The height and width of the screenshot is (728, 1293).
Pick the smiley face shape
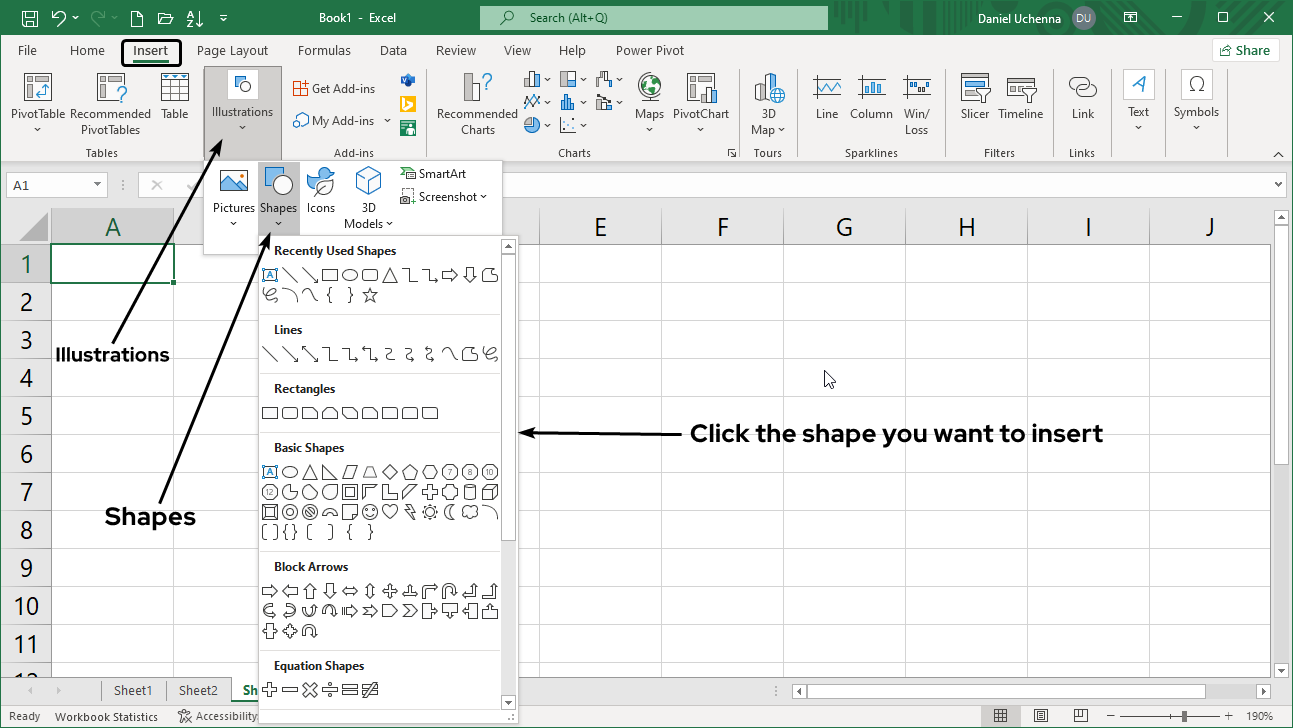(370, 512)
